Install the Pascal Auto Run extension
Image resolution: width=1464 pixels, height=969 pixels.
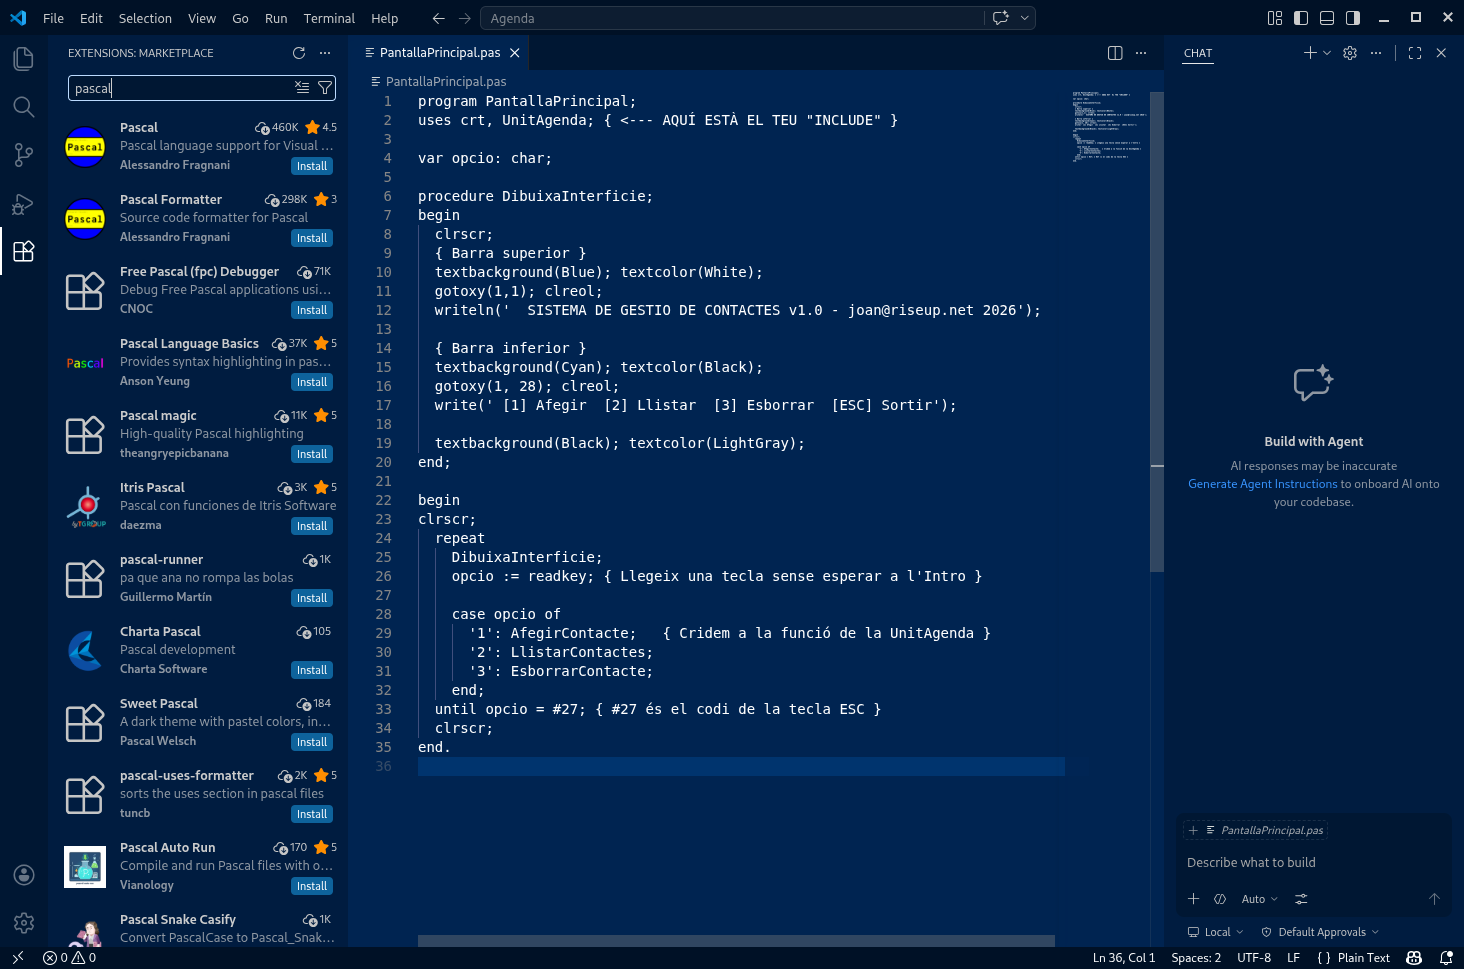[312, 886]
